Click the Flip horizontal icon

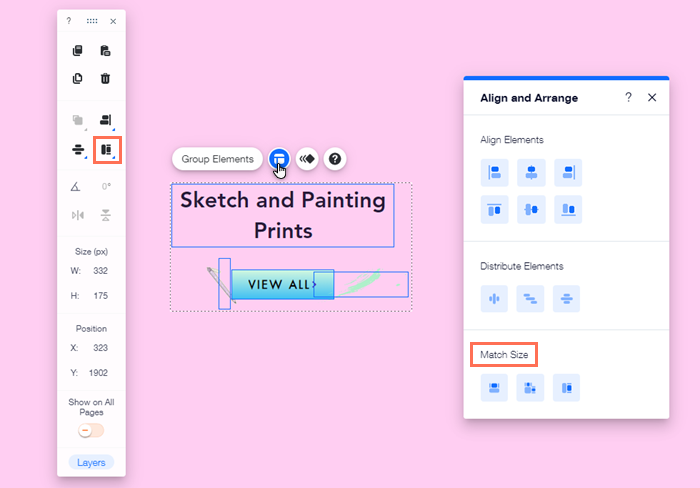coord(78,216)
